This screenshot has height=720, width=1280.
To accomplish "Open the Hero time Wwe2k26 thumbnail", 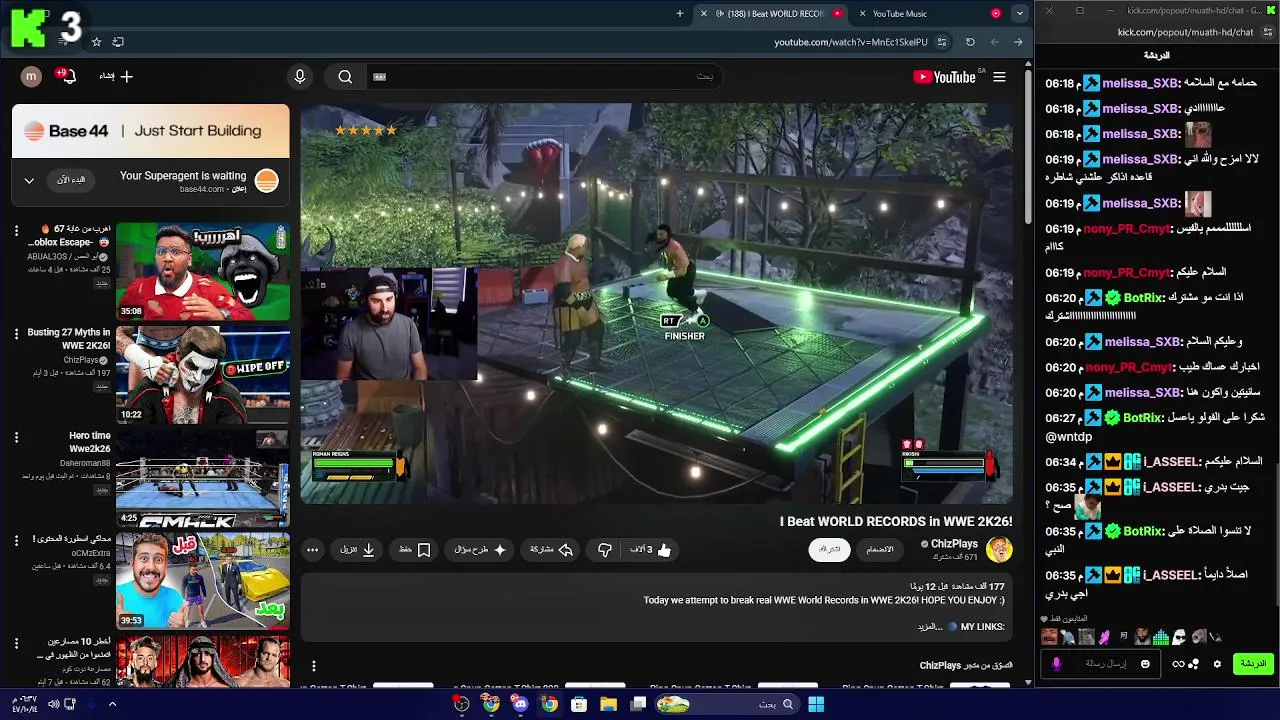I will (203, 478).
